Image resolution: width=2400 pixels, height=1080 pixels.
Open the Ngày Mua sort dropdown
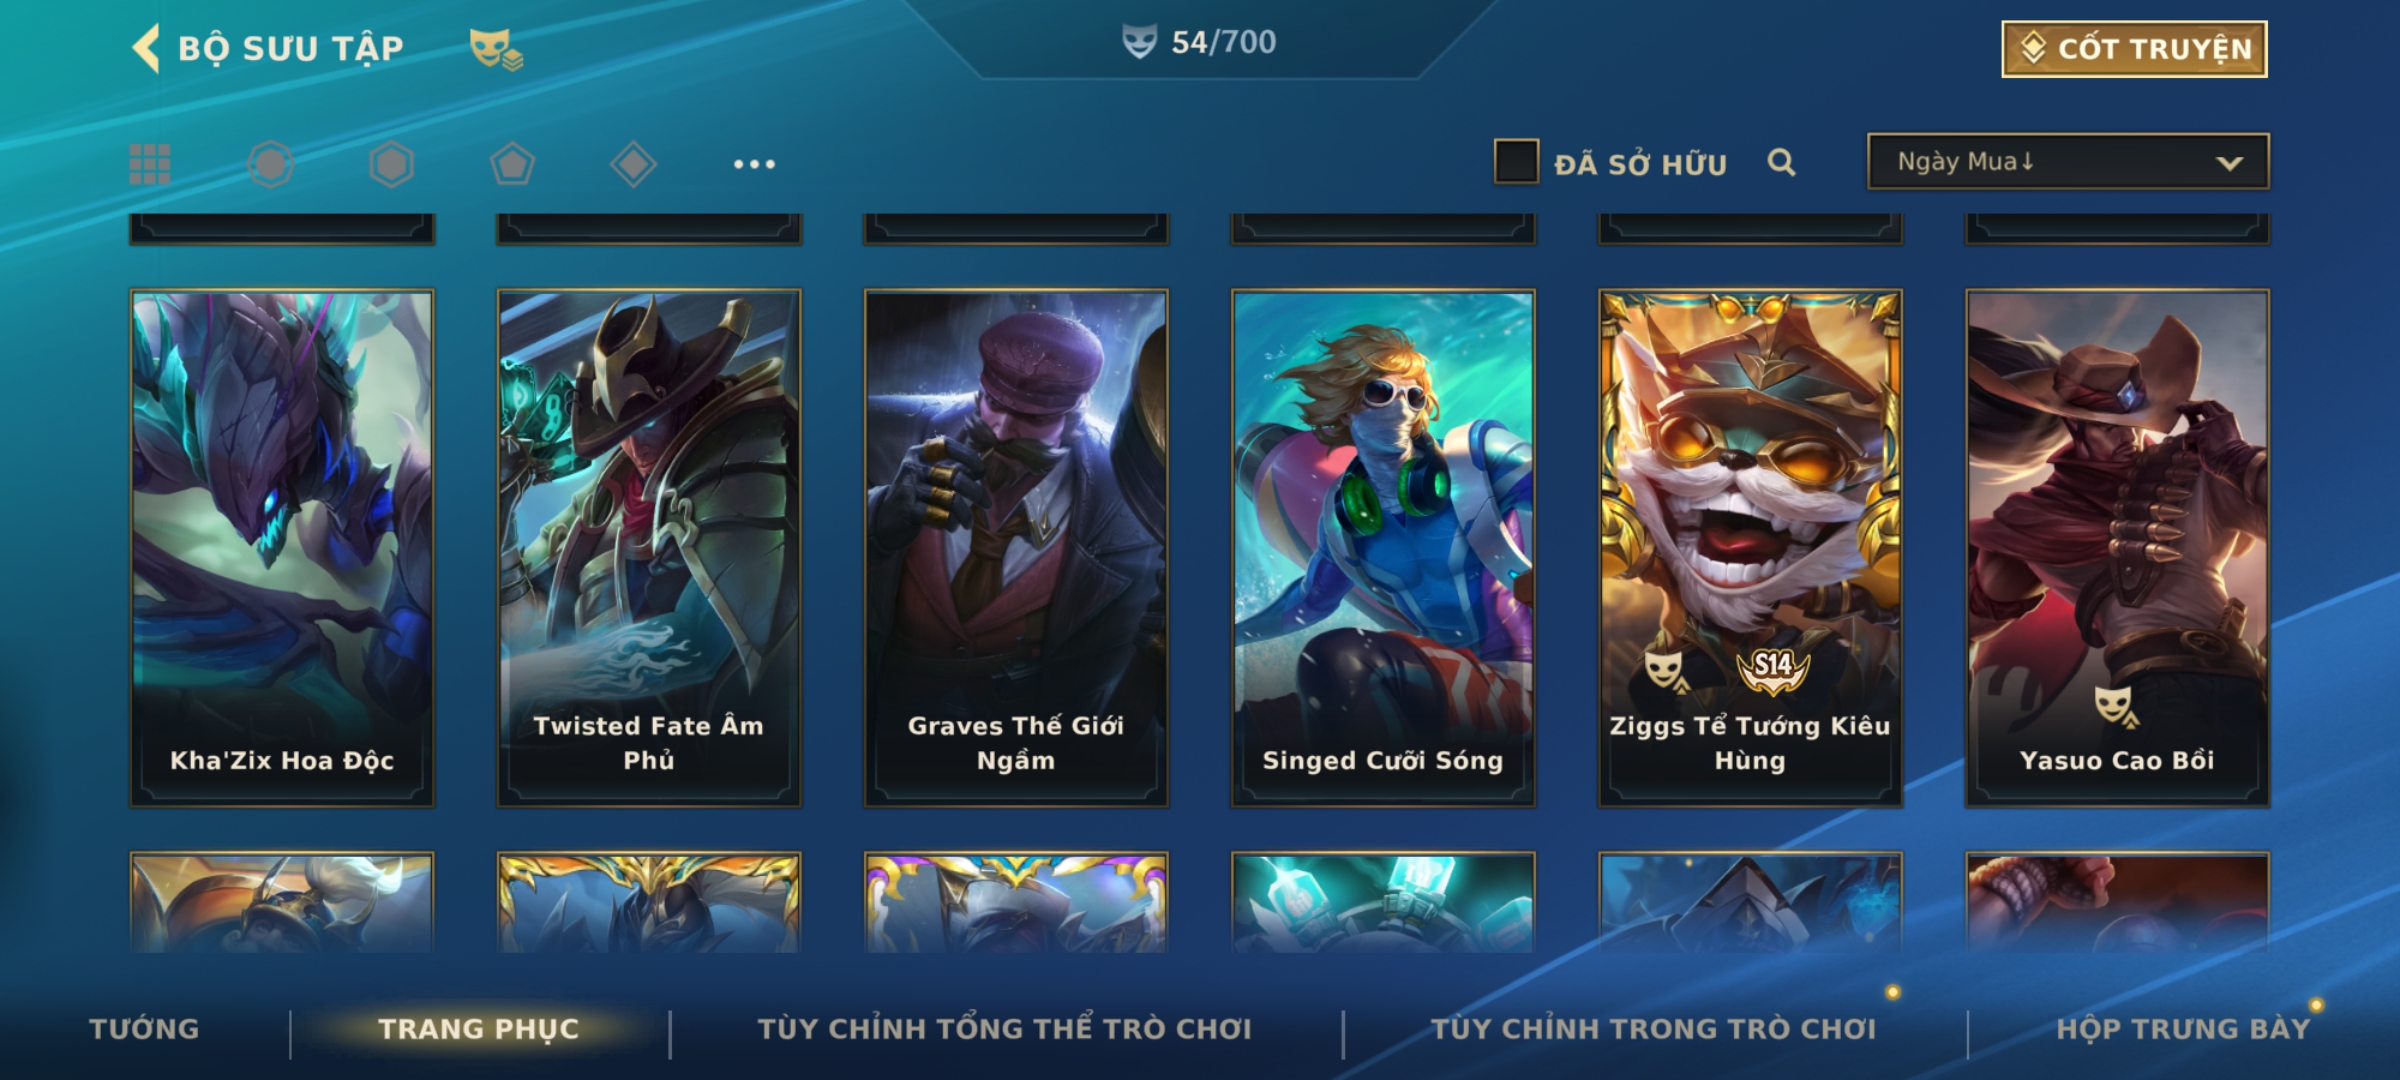[x=2068, y=161]
